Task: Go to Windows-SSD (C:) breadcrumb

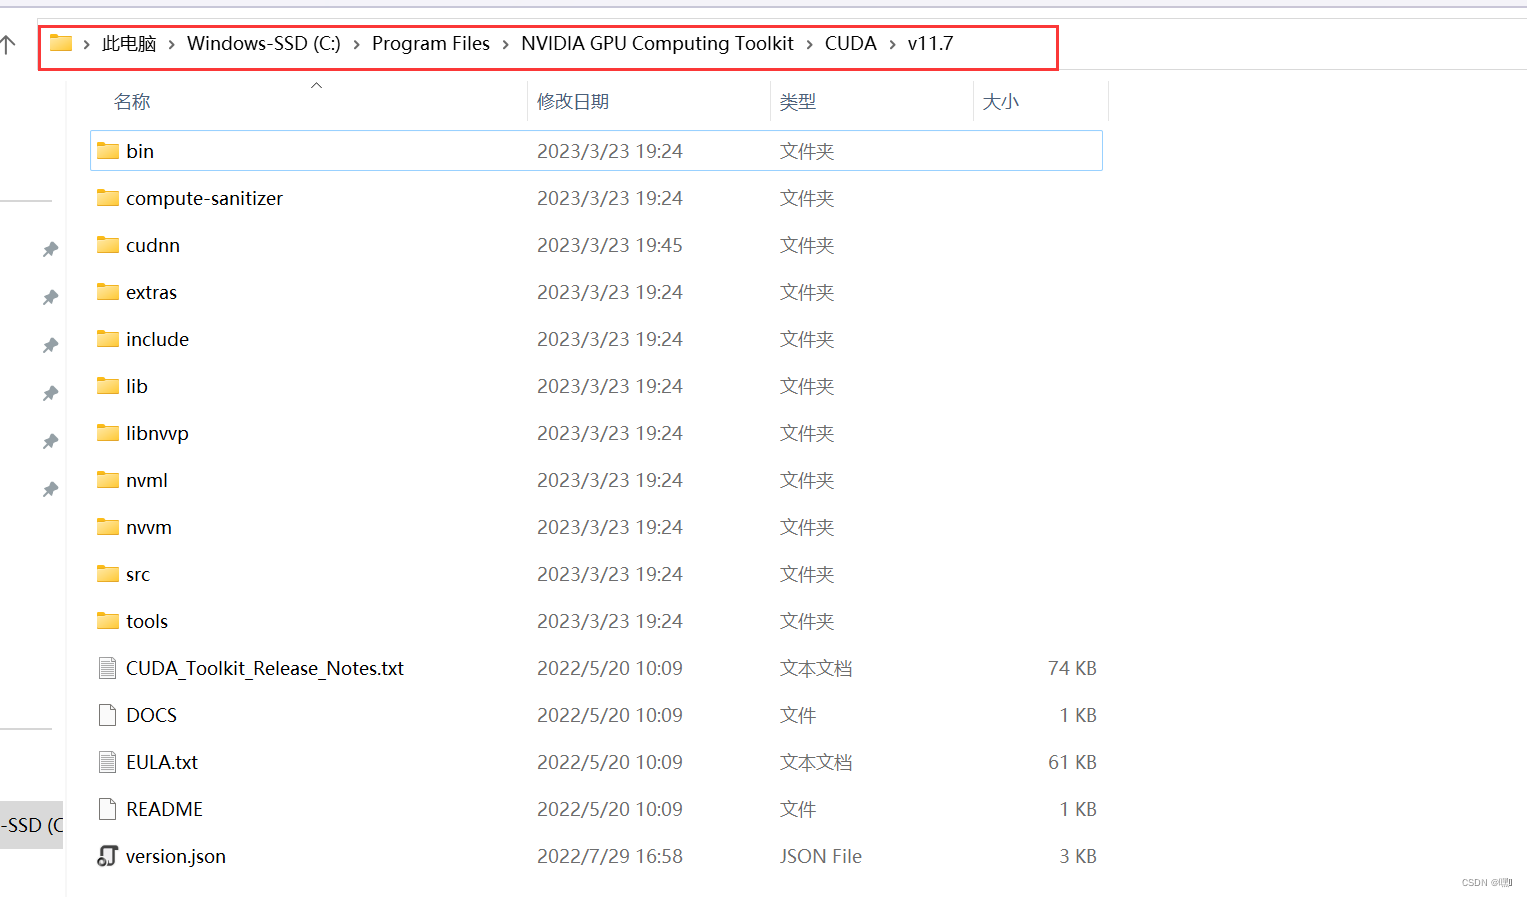Action: (264, 44)
